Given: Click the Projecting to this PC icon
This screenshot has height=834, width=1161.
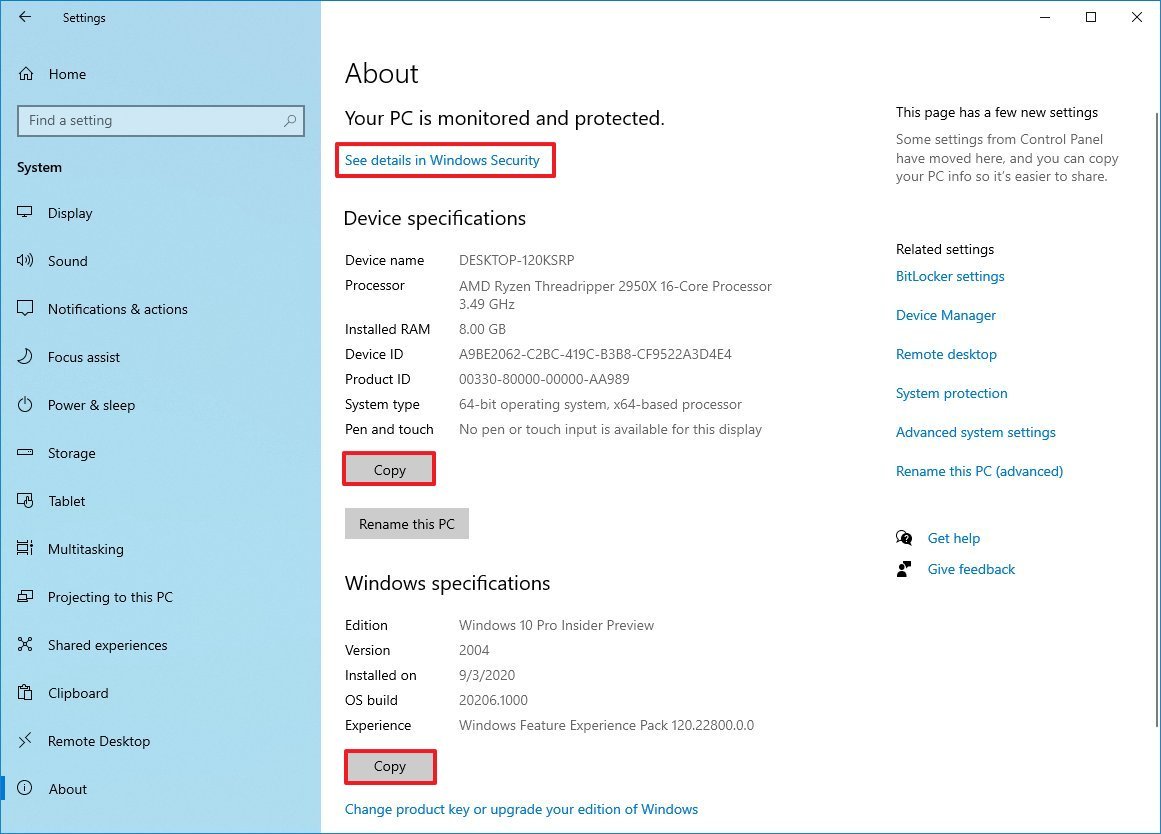Looking at the screenshot, I should pyautogui.click(x=25, y=596).
